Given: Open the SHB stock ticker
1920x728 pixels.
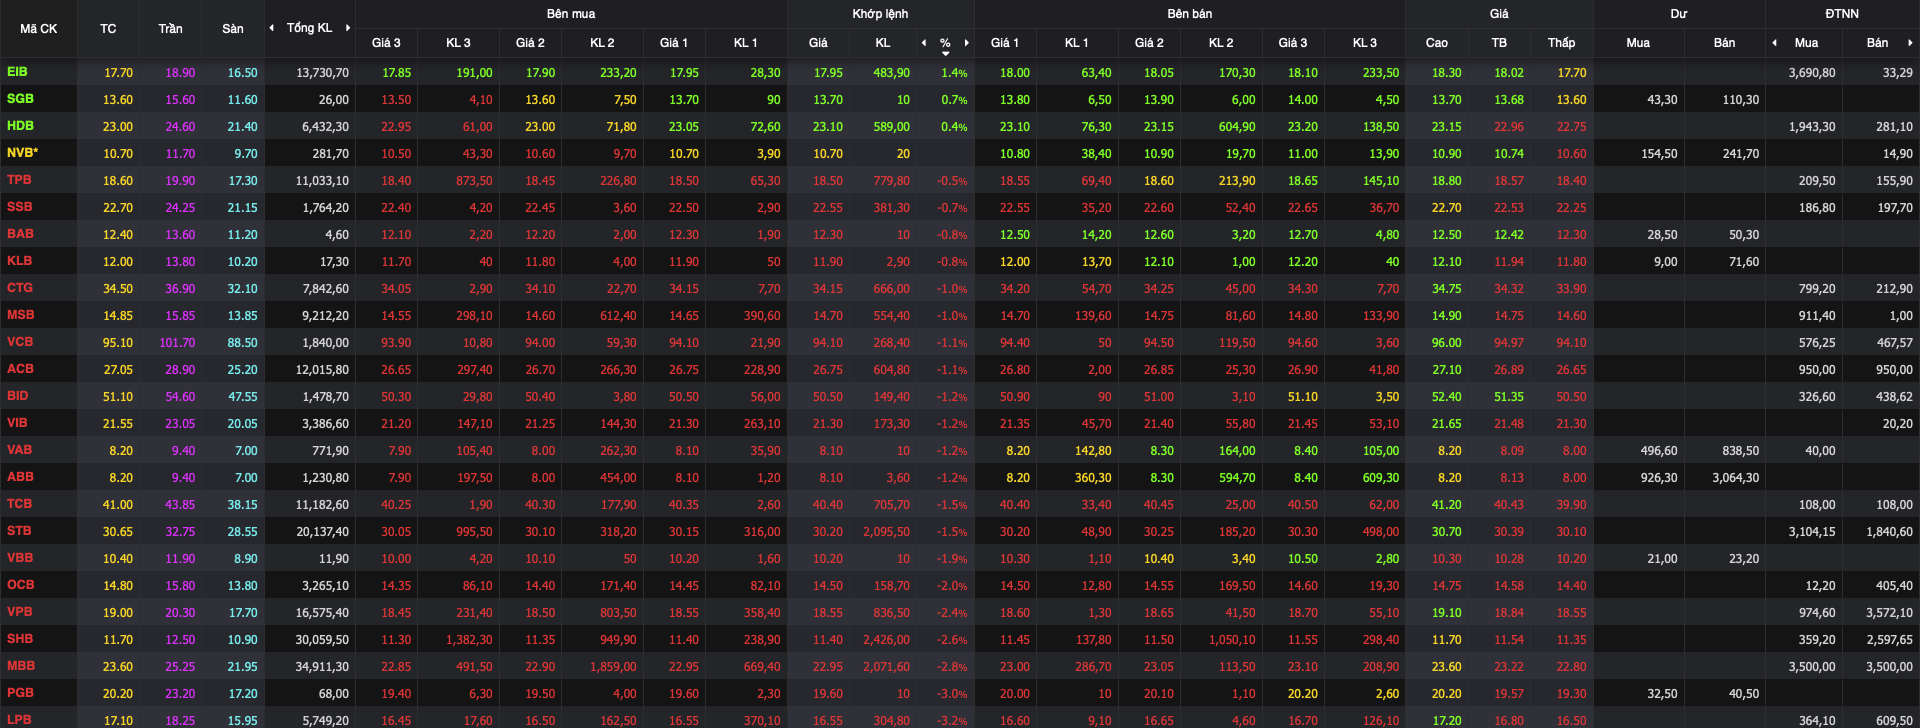Looking at the screenshot, I should (x=20, y=639).
